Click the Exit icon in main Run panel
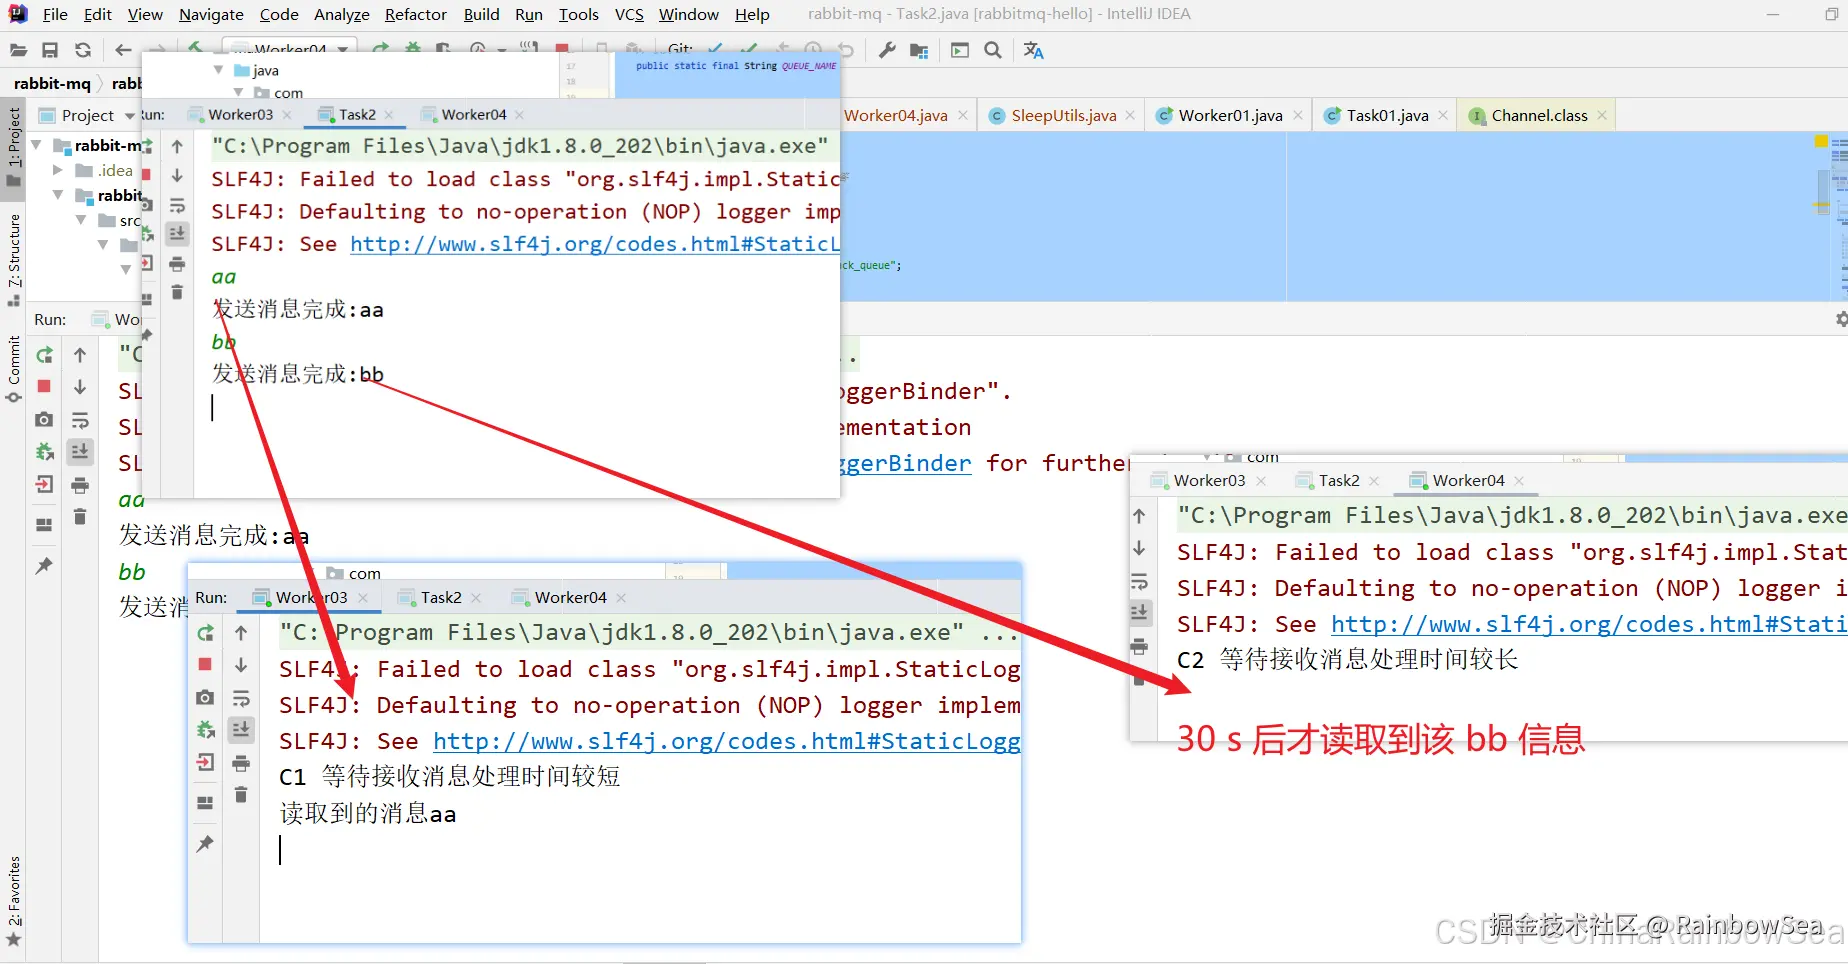 44,485
